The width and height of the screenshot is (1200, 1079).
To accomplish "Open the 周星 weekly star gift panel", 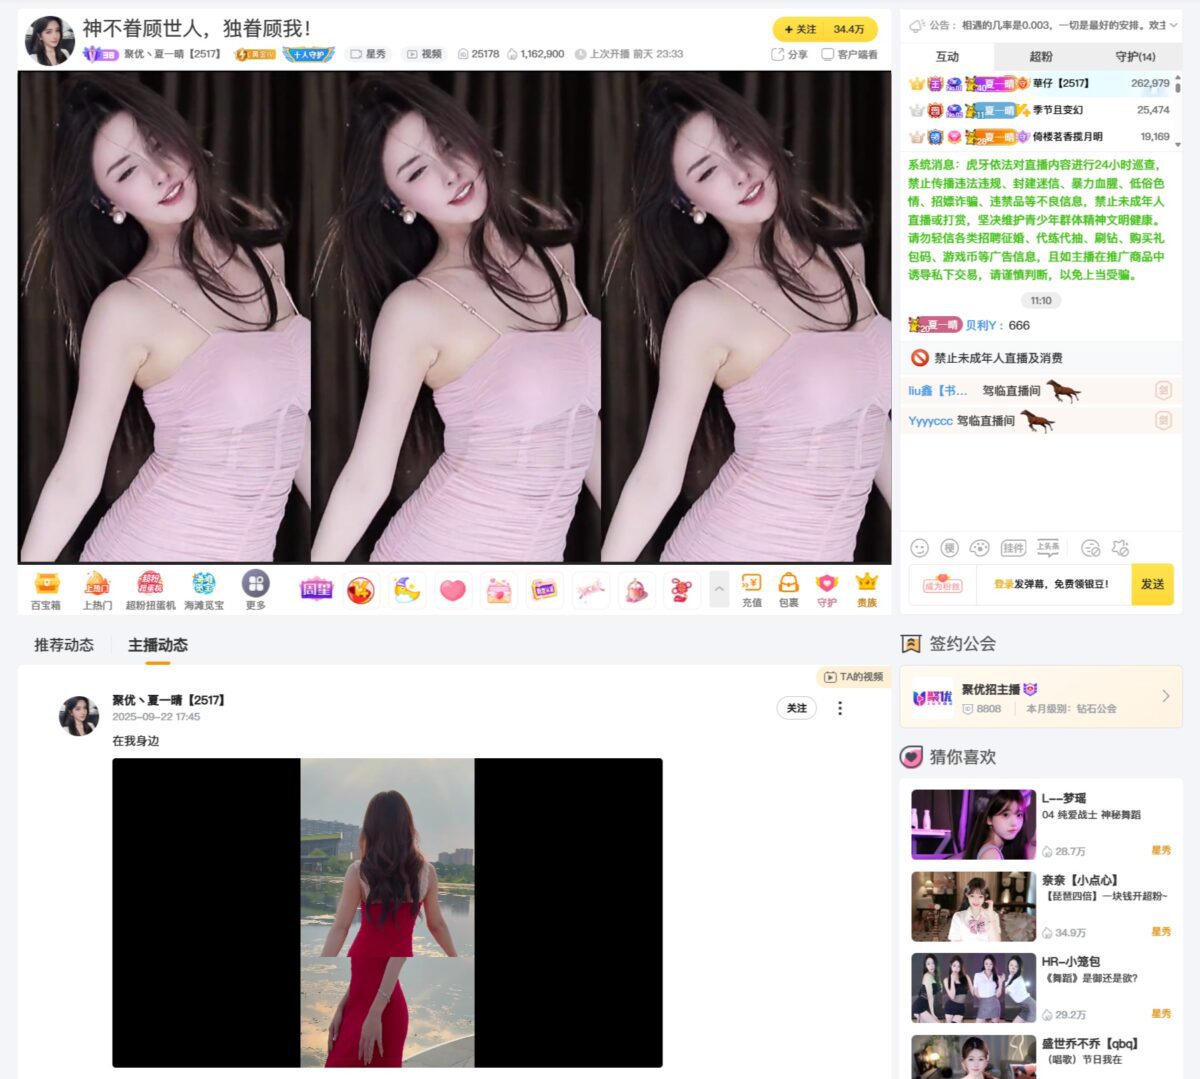I will 315,589.
